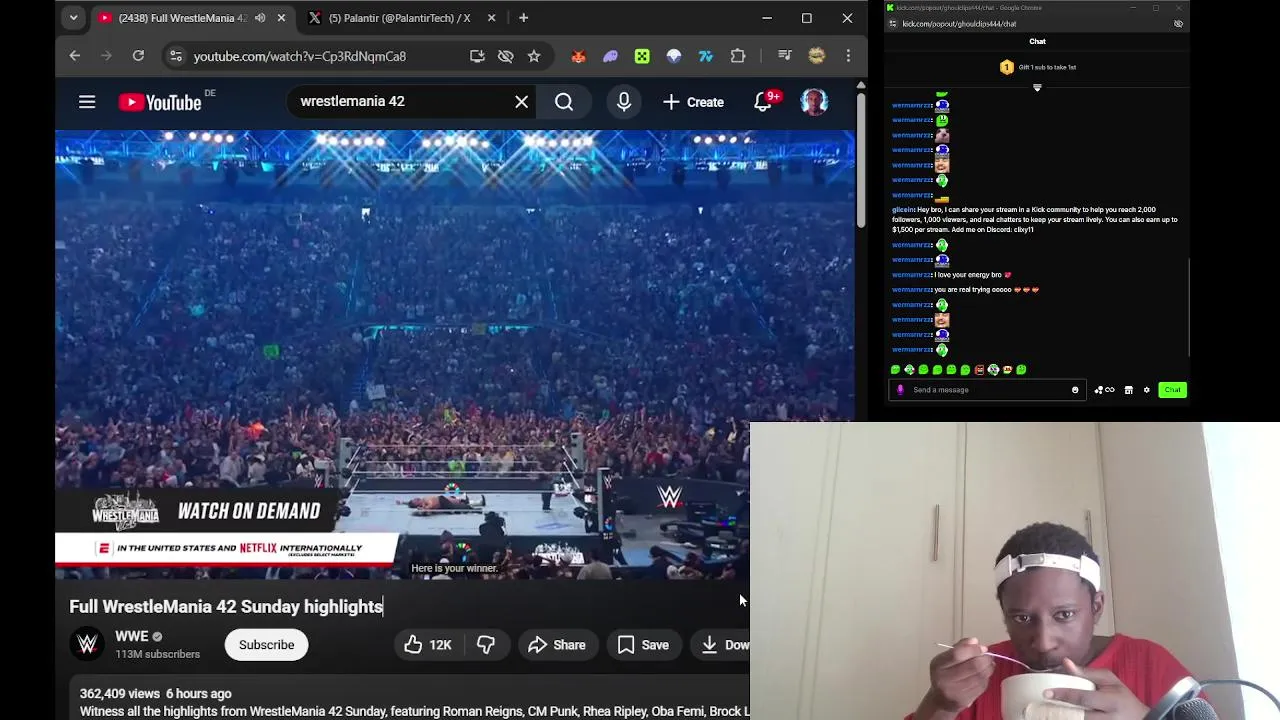Open the Chrome three-dot menu
Screen dimensions: 1280x720
[848, 56]
